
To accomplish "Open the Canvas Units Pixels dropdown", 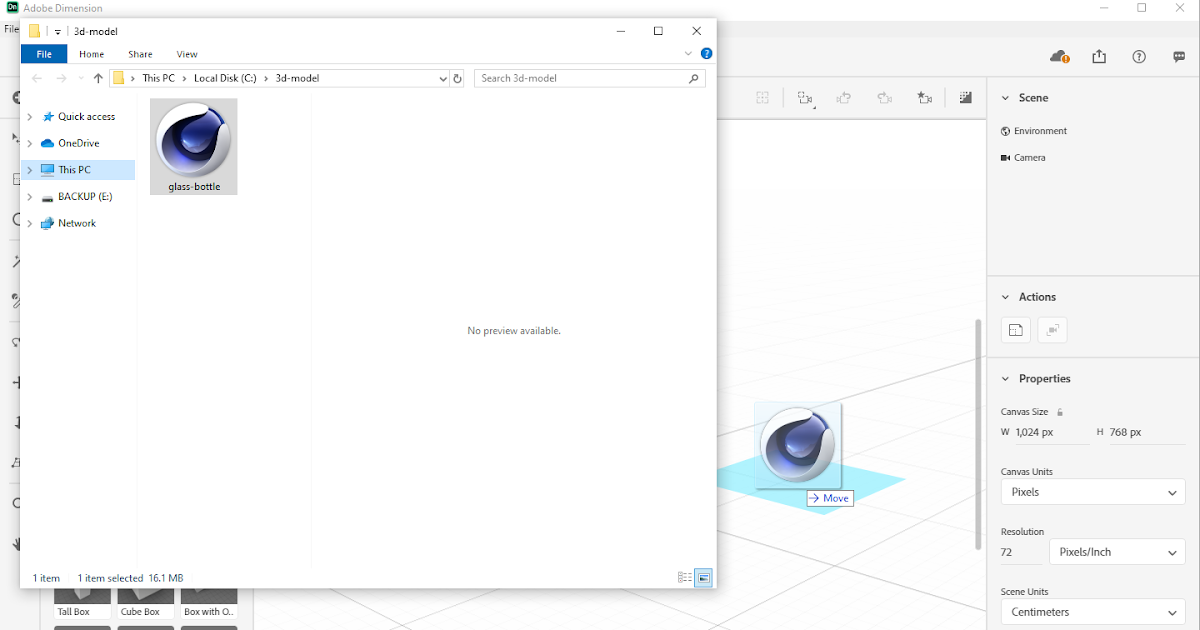I will [1093, 492].
